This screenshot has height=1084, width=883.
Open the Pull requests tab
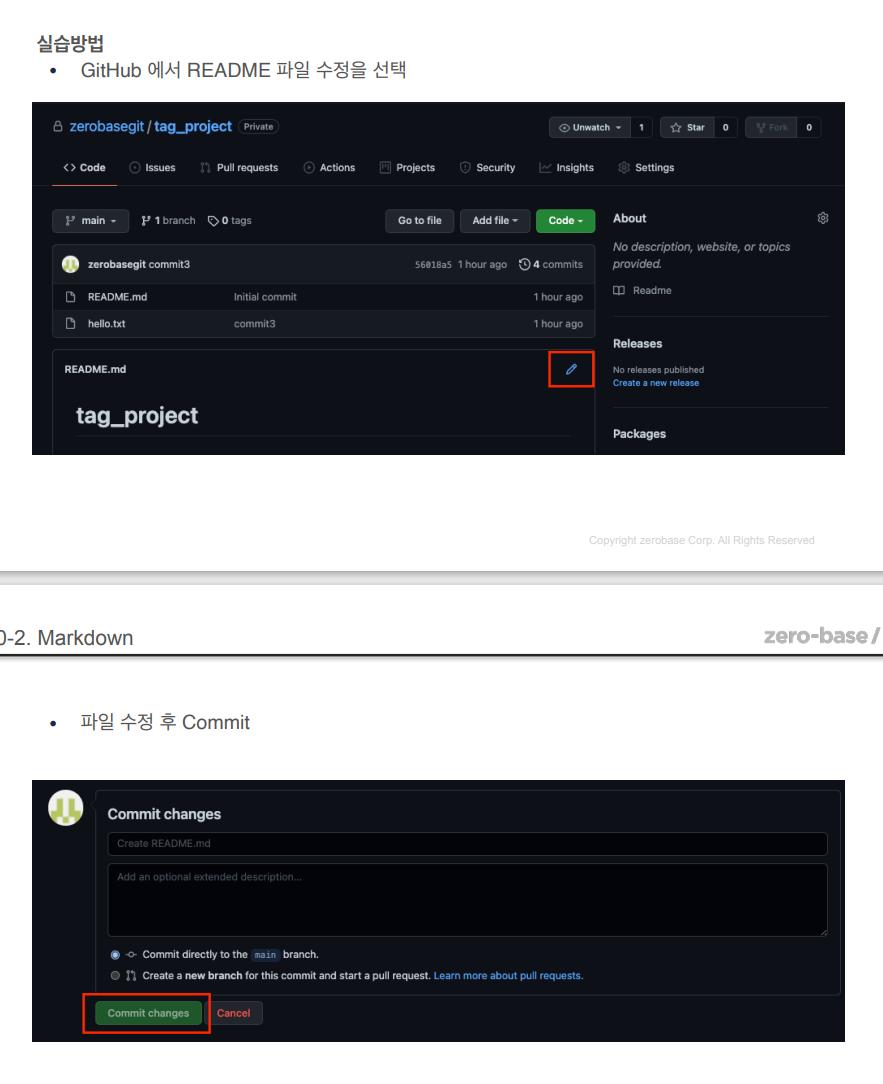coord(239,167)
